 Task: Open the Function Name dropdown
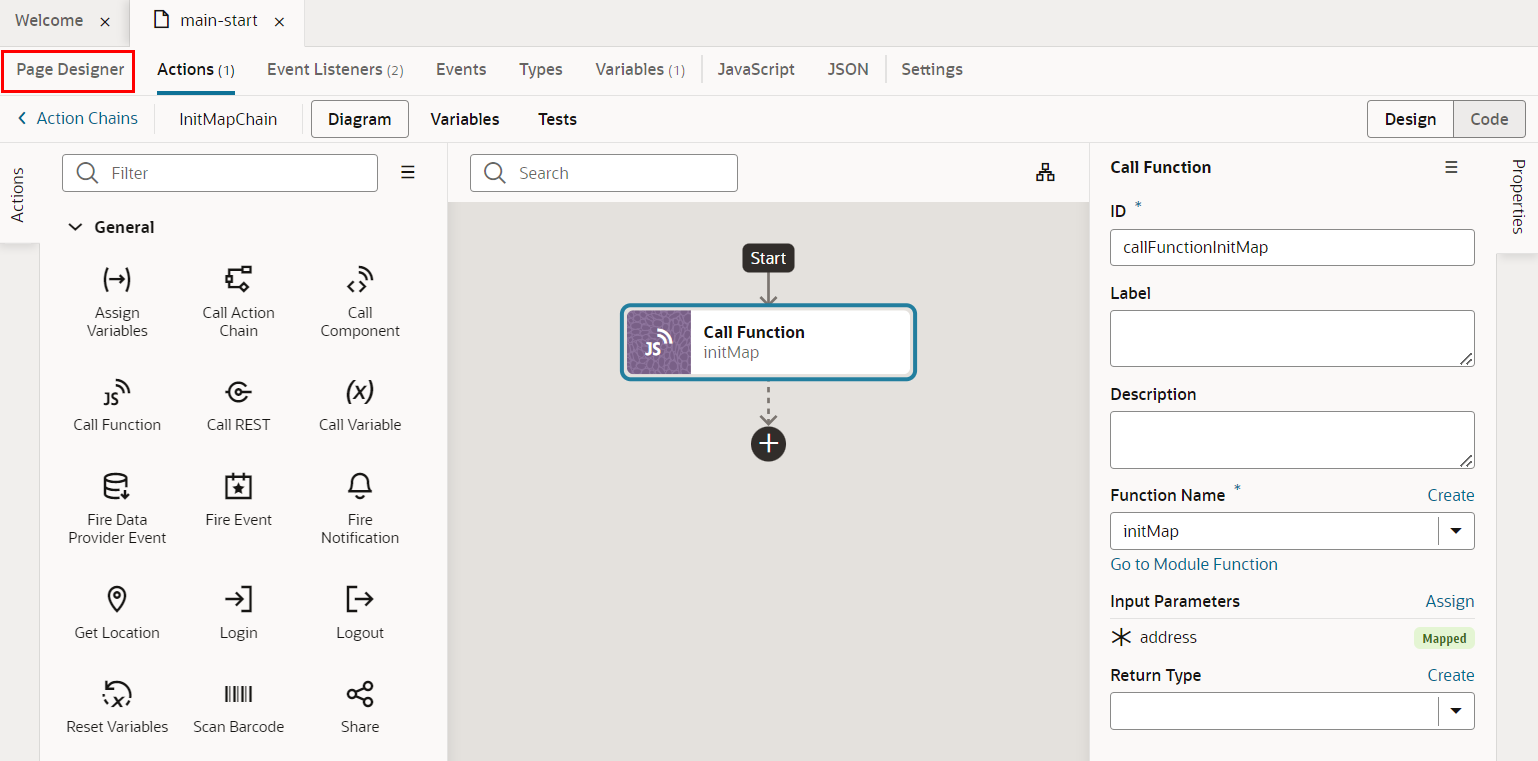click(1455, 531)
